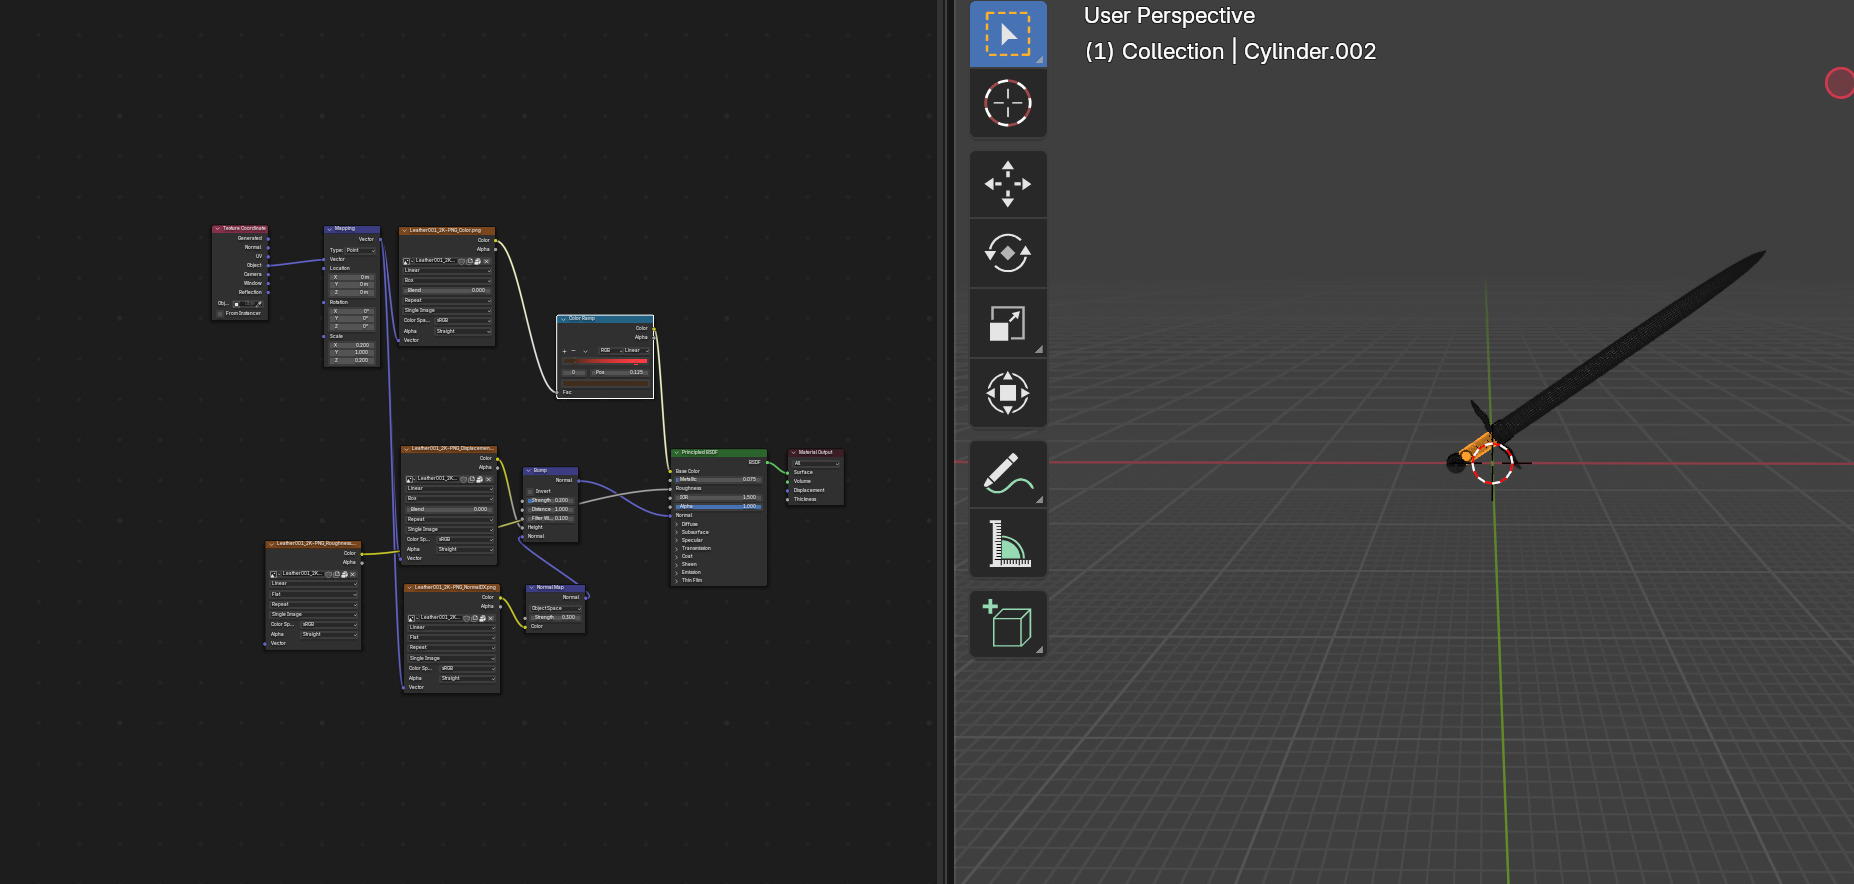Click Bump node Distance field
The height and width of the screenshot is (884, 1854).
pyautogui.click(x=550, y=509)
